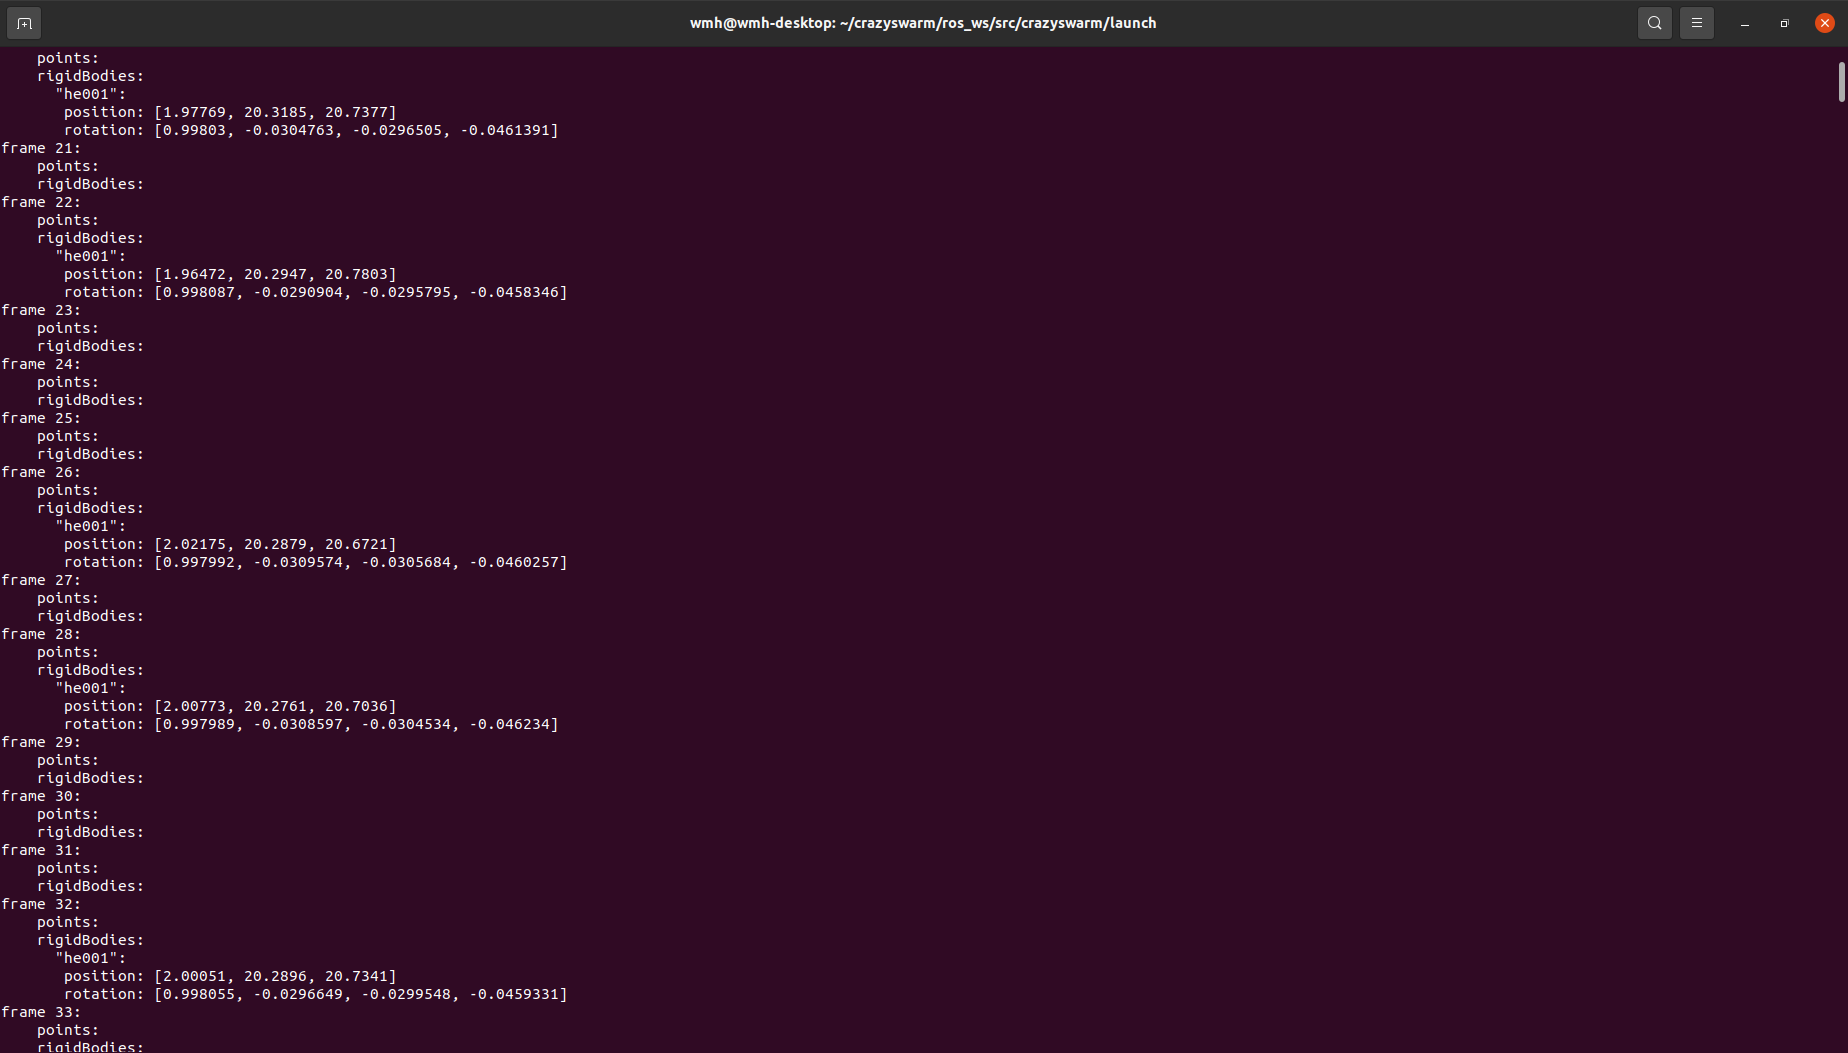Click the window title path text
The height and width of the screenshot is (1053, 1848).
923,23
